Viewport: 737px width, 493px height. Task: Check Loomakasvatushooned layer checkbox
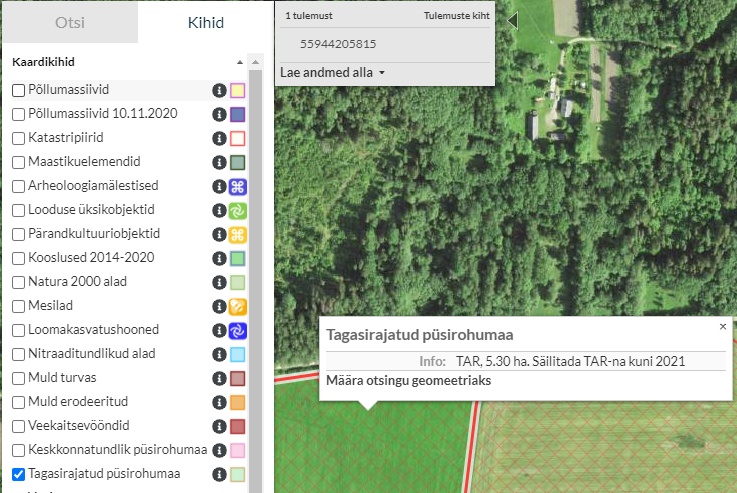click(18, 330)
